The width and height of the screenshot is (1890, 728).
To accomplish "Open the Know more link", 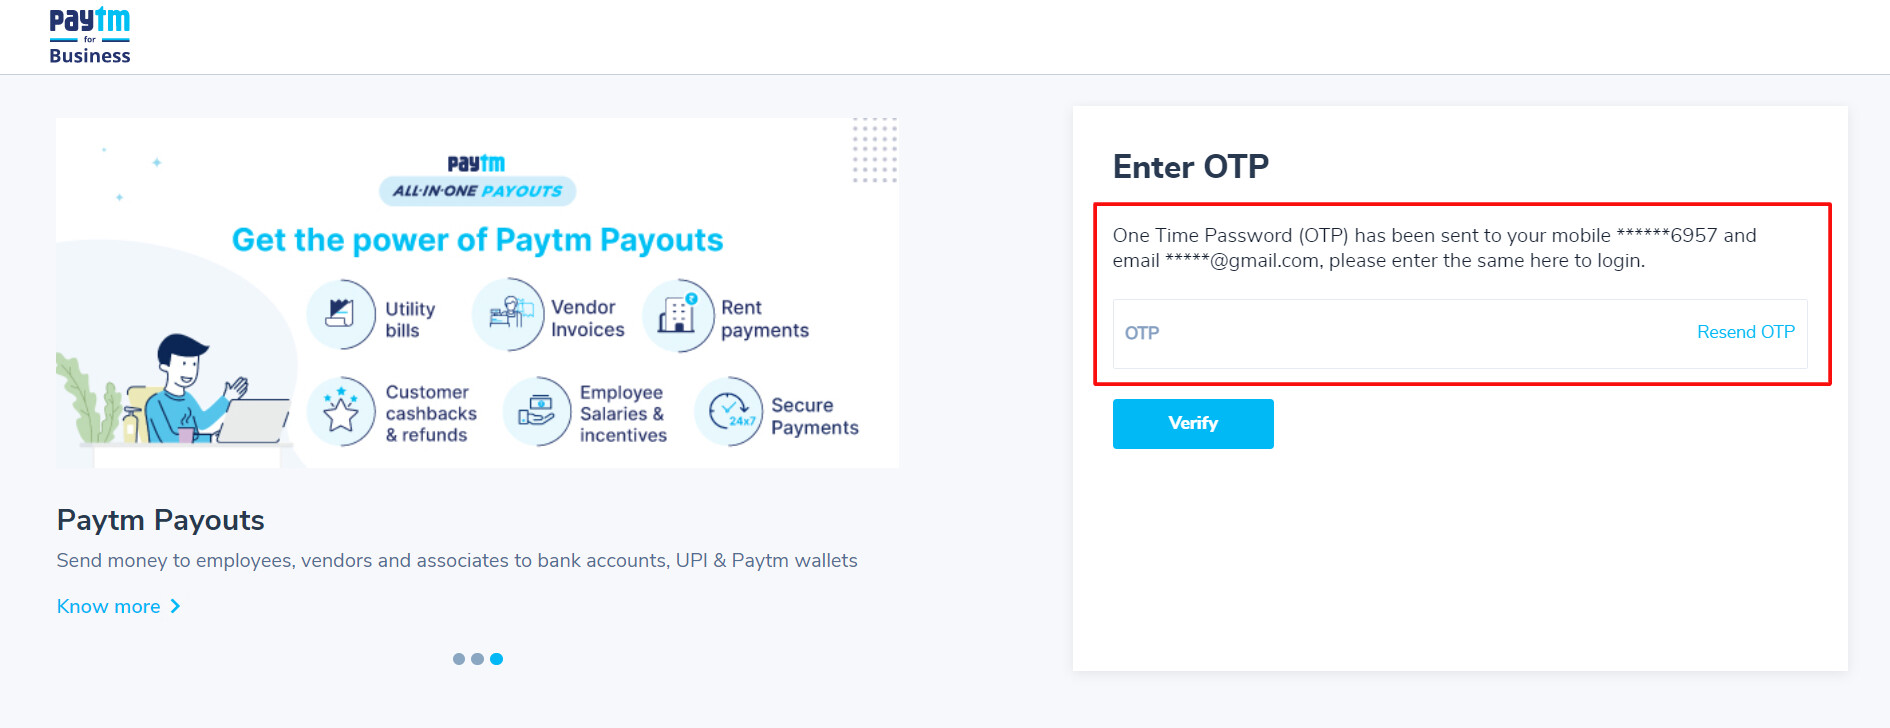I will click(109, 606).
